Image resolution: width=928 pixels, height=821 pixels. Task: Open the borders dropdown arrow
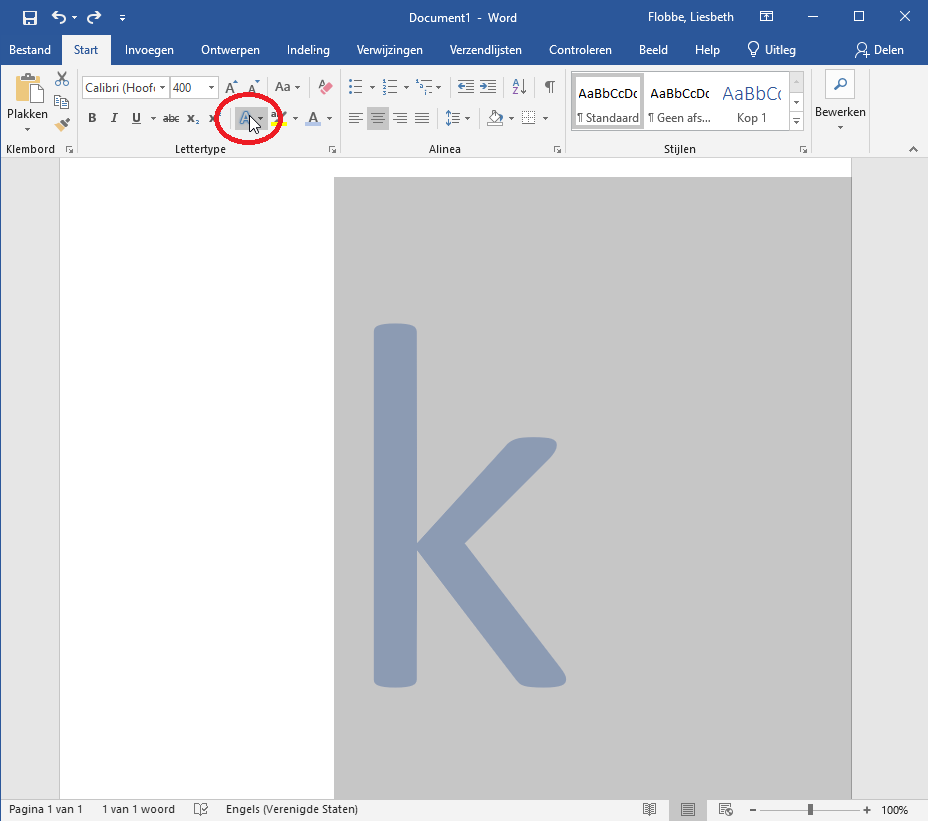pyautogui.click(x=546, y=118)
